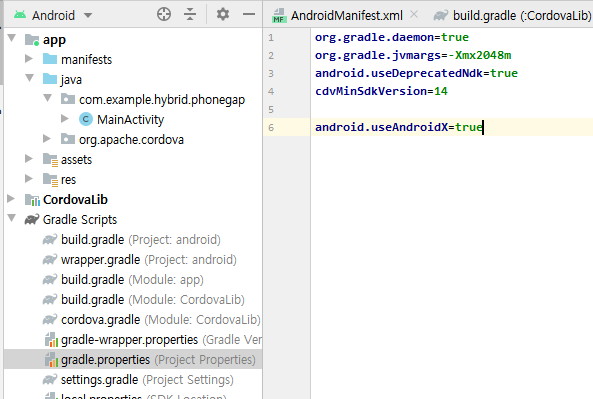Collapse the app module tree
Image resolution: width=593 pixels, height=399 pixels.
click(12, 38)
